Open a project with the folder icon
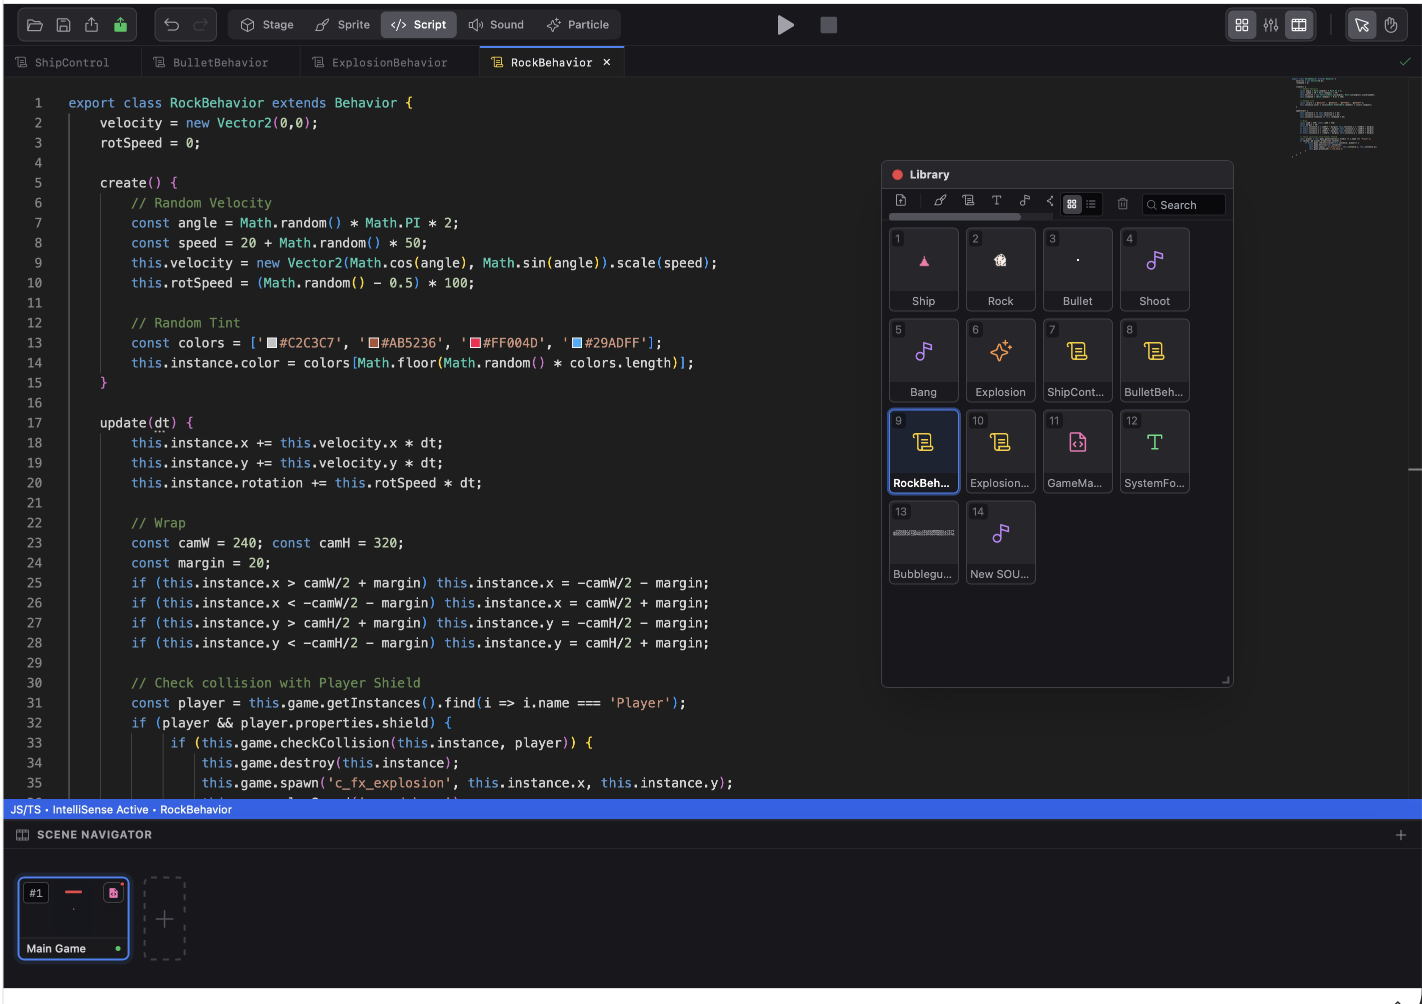The height and width of the screenshot is (1004, 1422). (x=35, y=25)
